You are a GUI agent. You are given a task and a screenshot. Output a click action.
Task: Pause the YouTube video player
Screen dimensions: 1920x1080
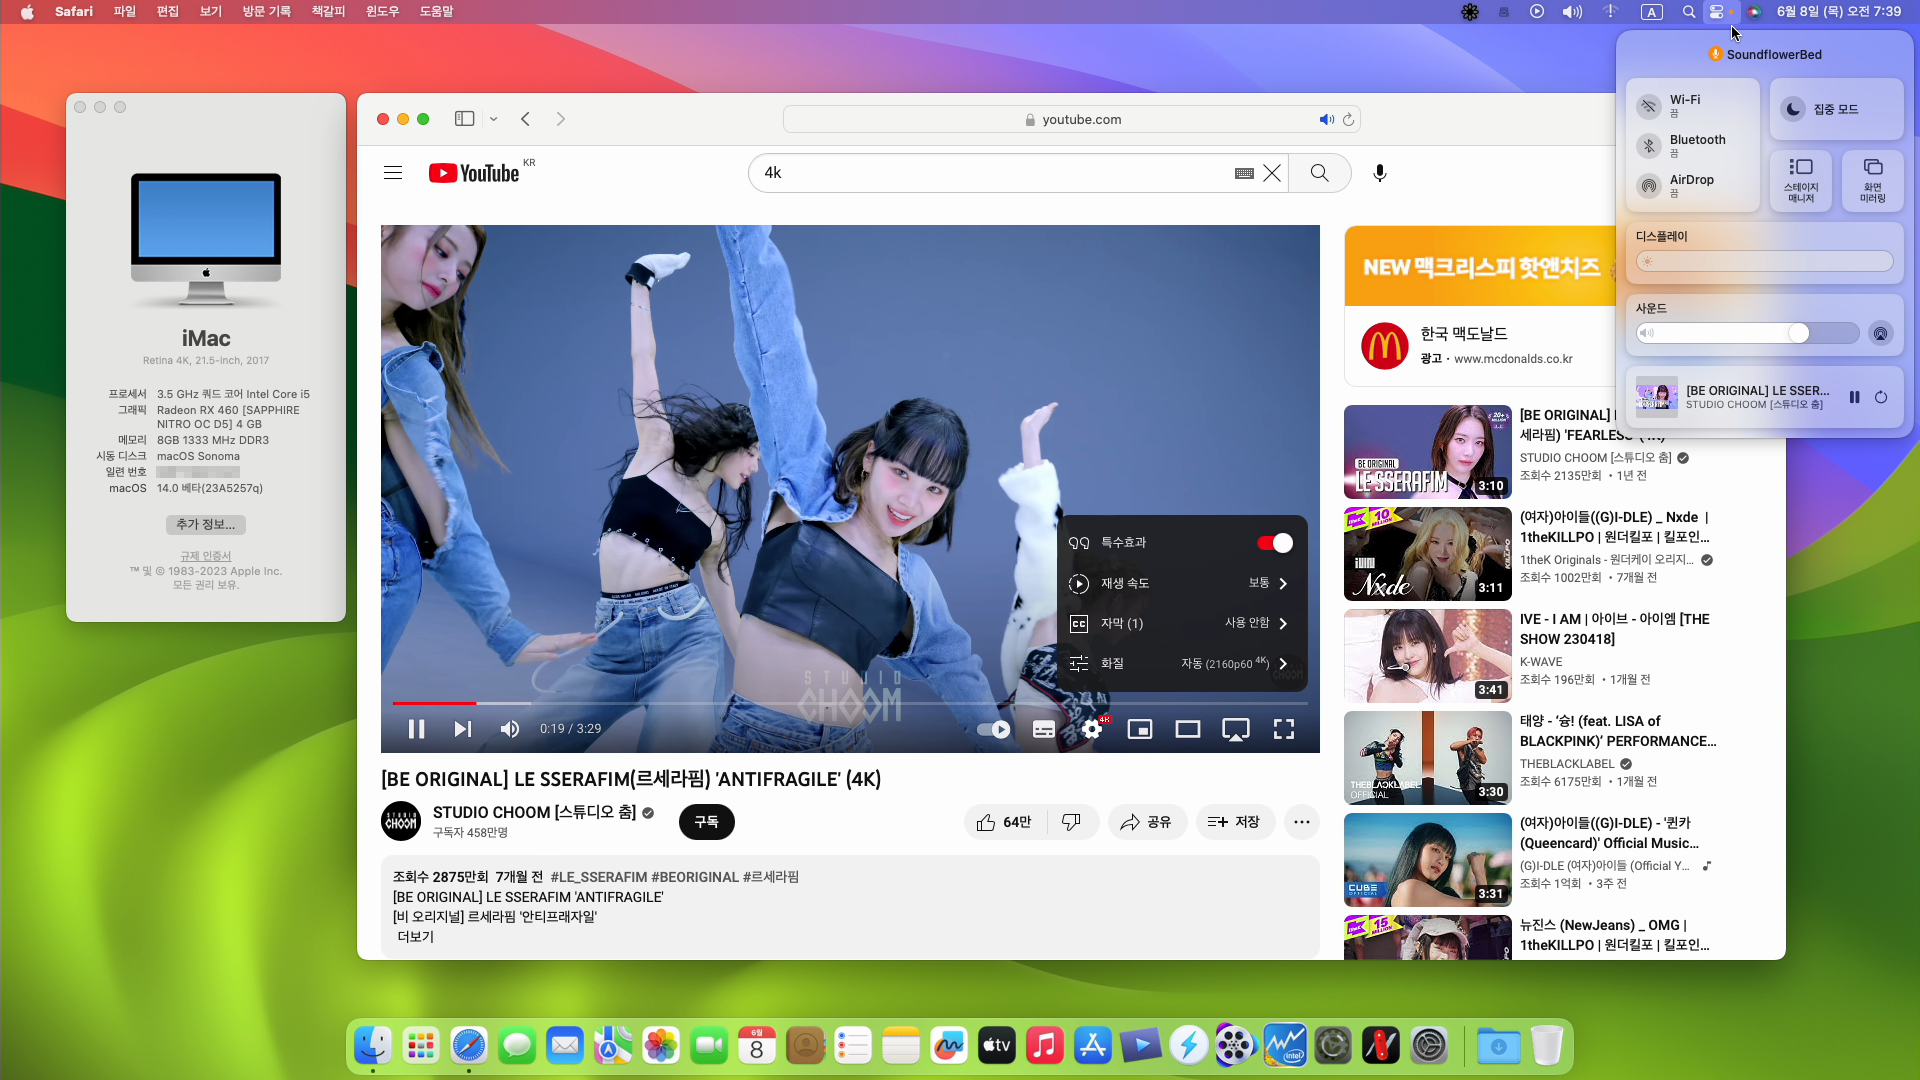[417, 729]
